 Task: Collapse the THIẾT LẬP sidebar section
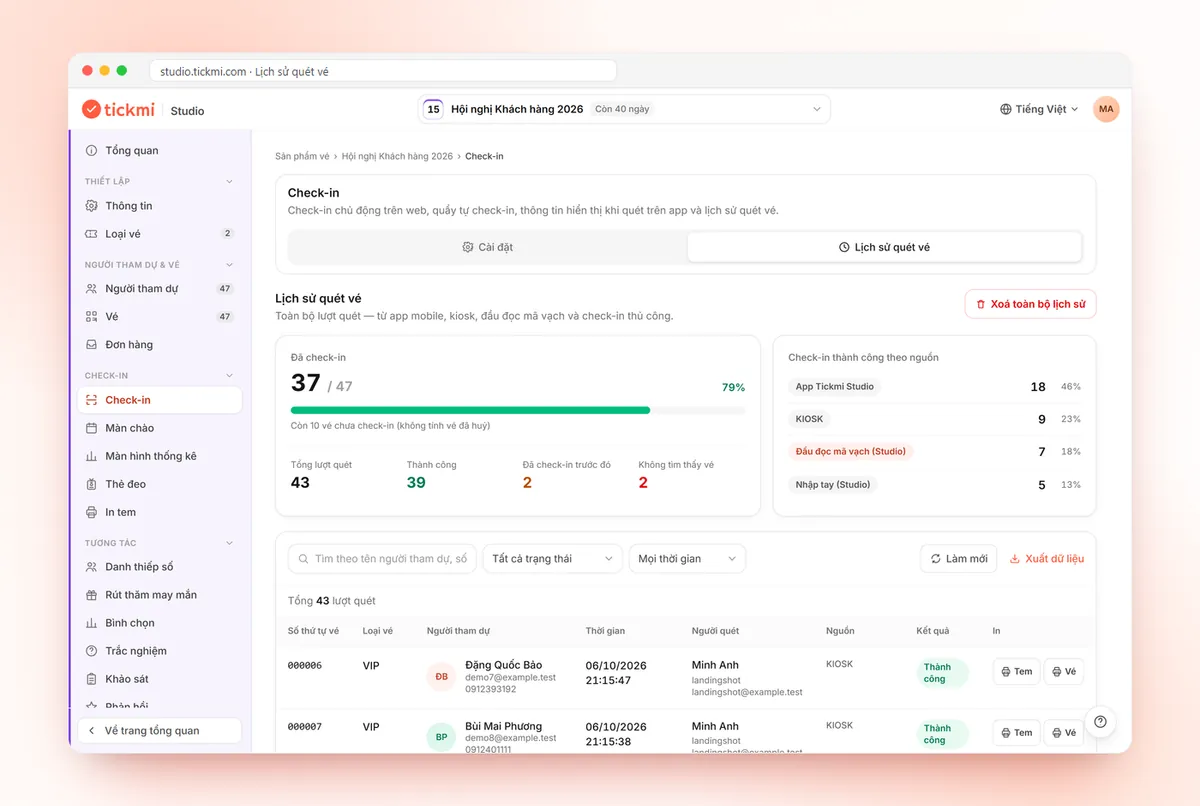(229, 181)
